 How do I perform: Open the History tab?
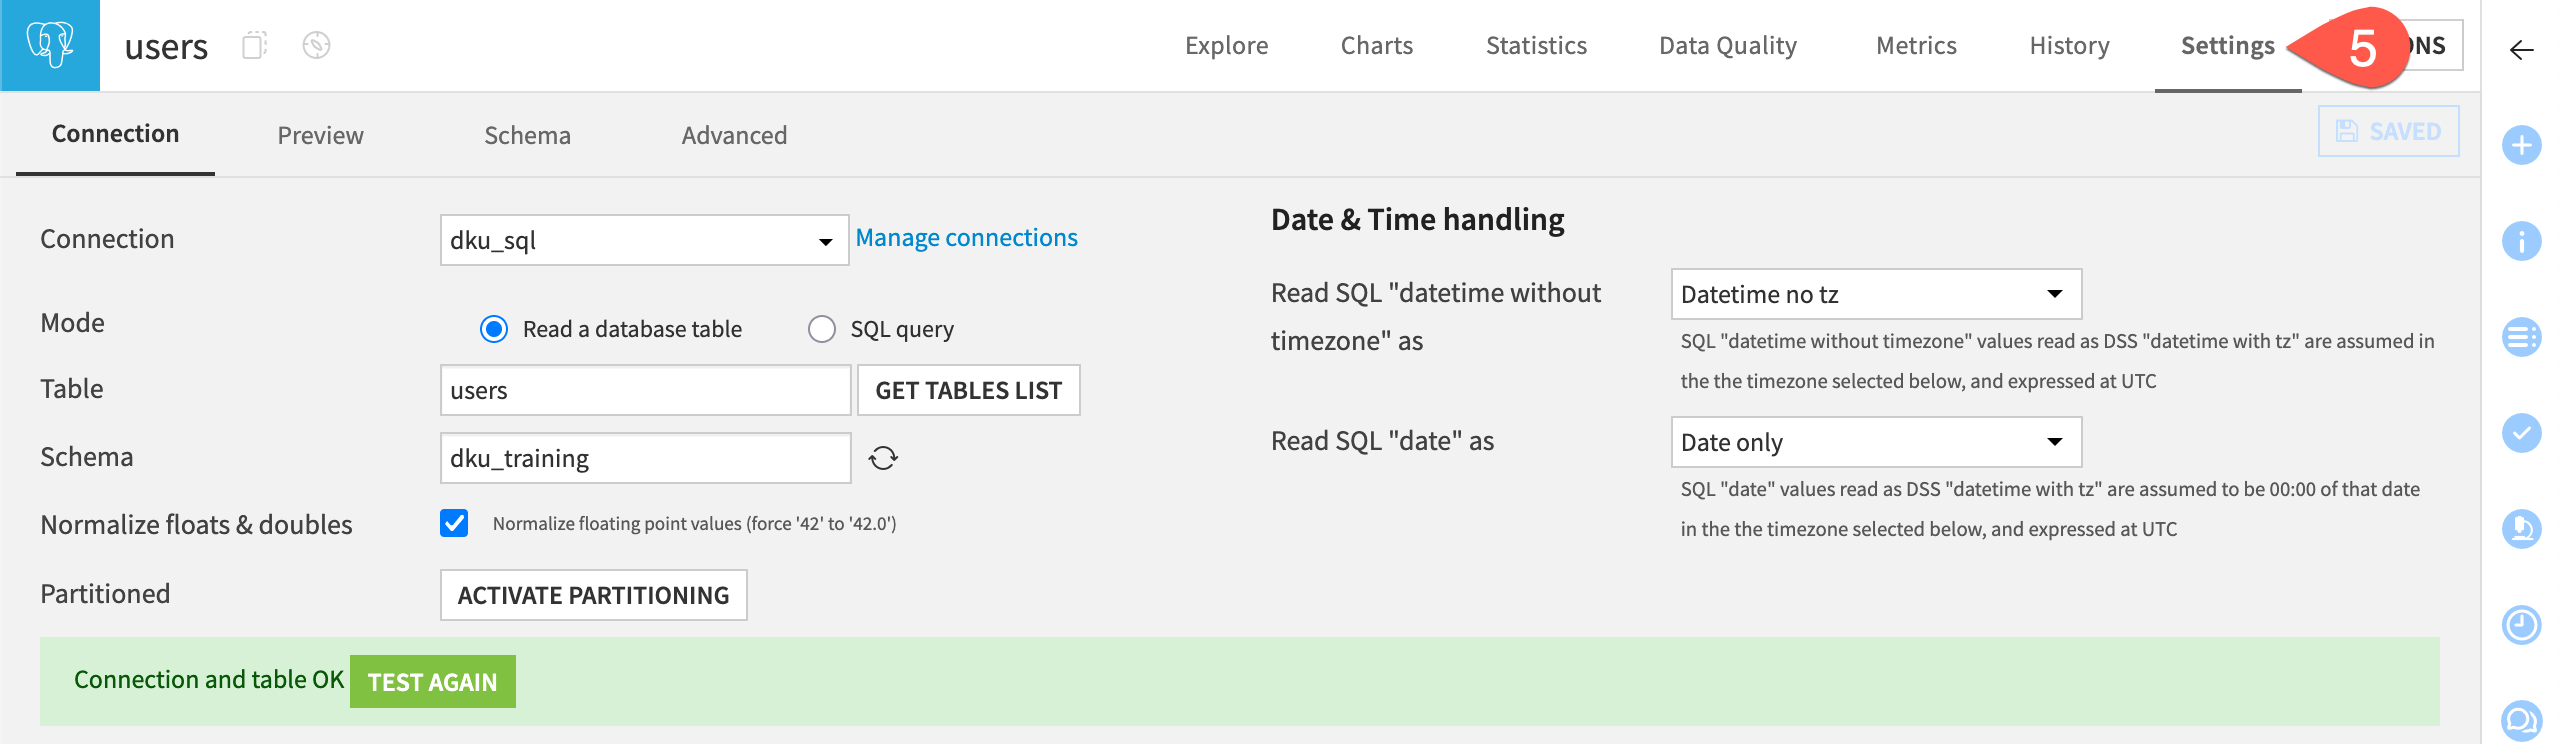tap(2069, 46)
